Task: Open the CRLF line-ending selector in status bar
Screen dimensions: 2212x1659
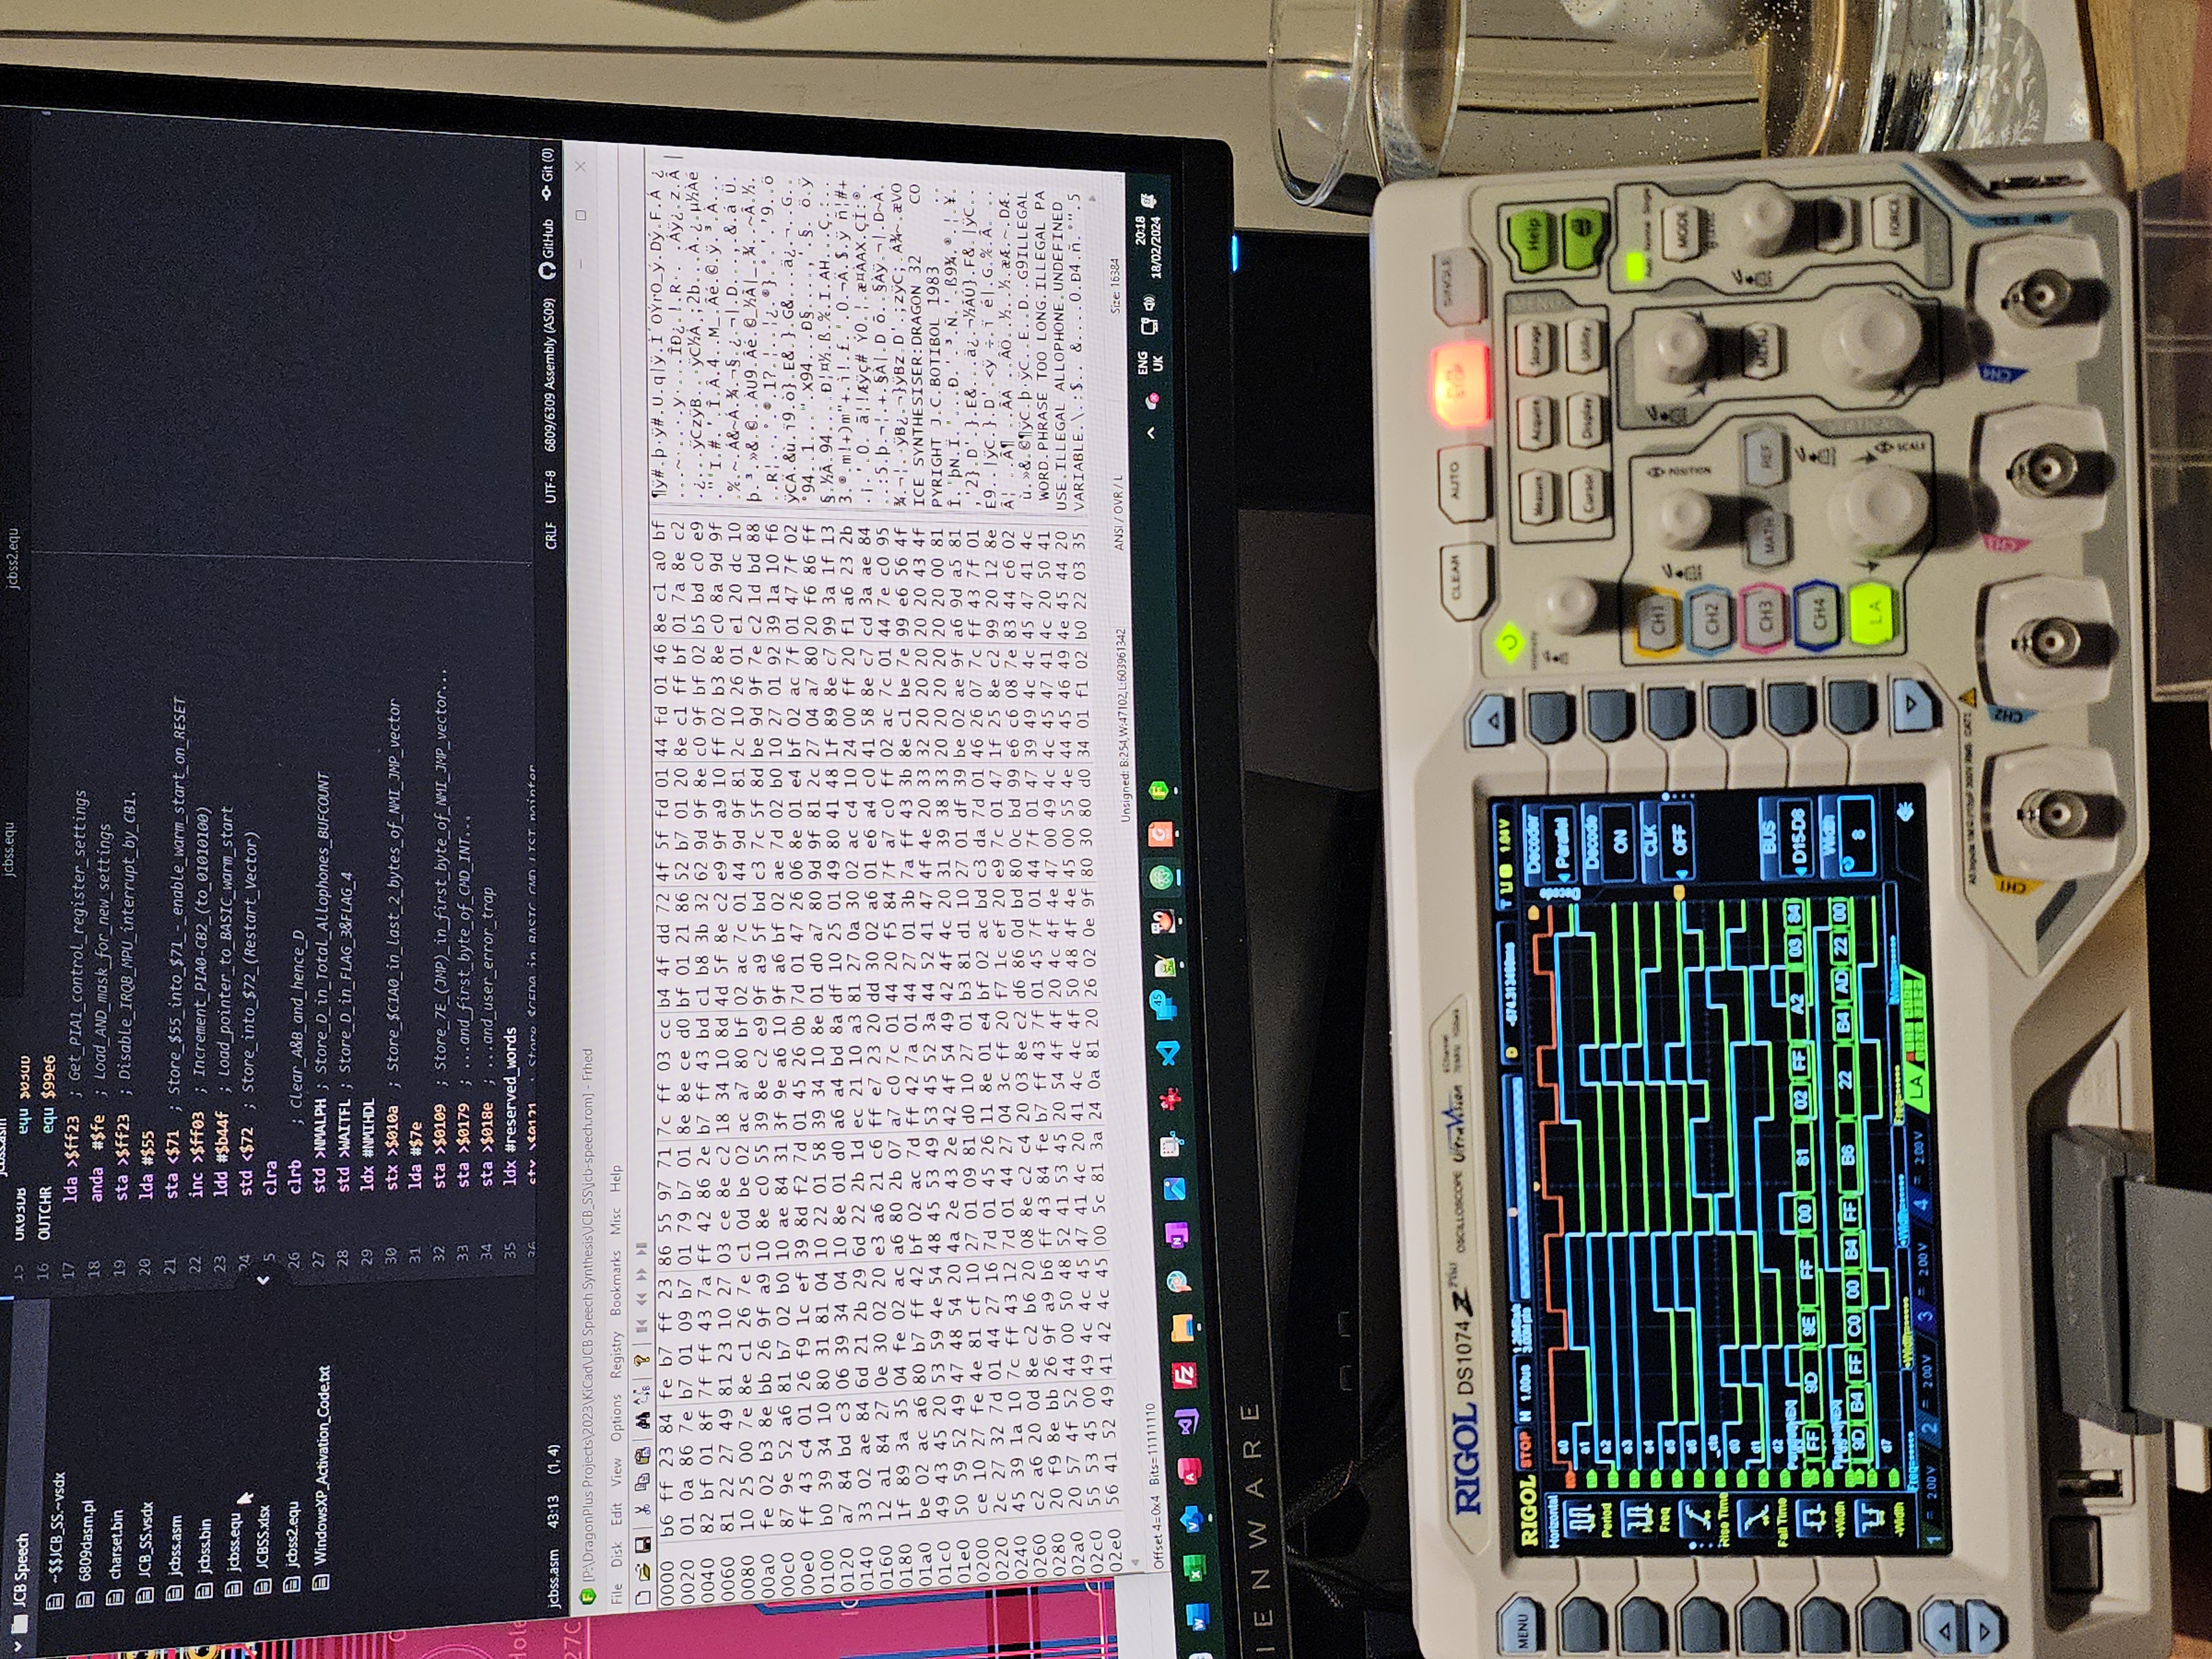Action: point(551,536)
